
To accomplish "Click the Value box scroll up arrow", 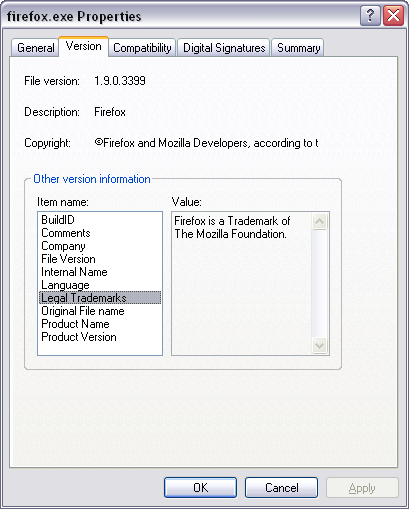I will tap(319, 221).
